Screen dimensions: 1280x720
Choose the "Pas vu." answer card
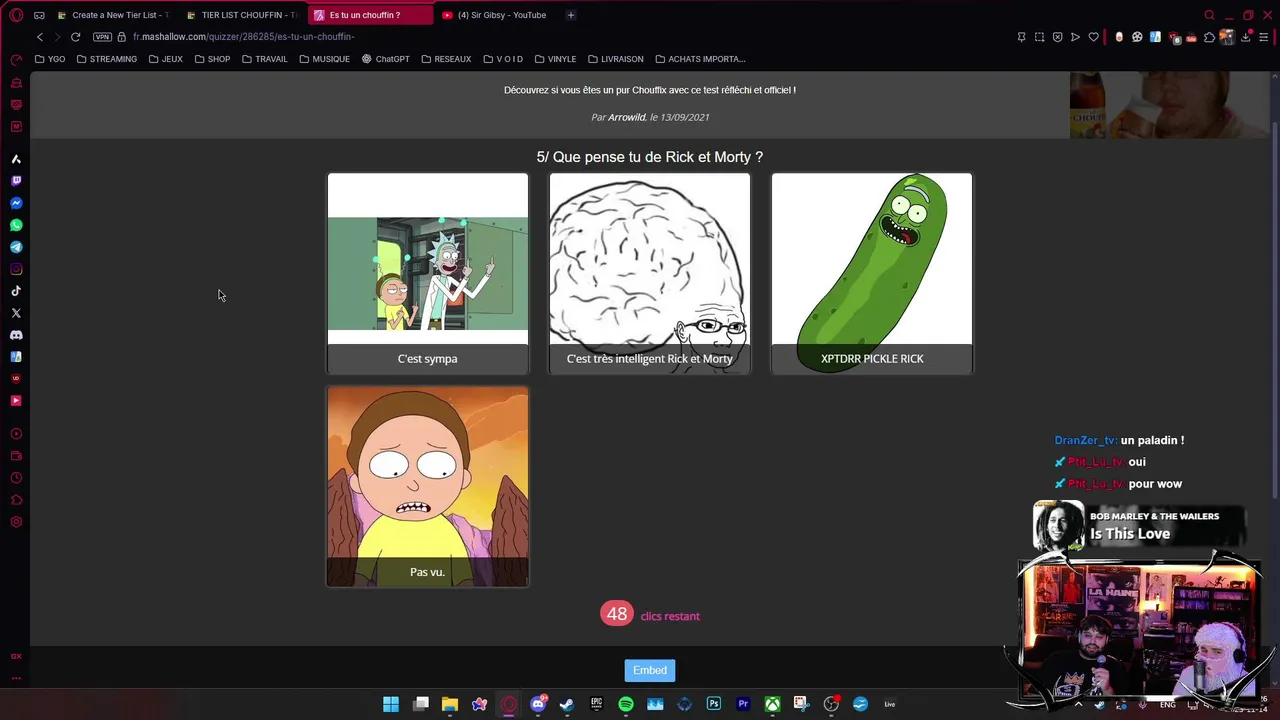(x=428, y=487)
